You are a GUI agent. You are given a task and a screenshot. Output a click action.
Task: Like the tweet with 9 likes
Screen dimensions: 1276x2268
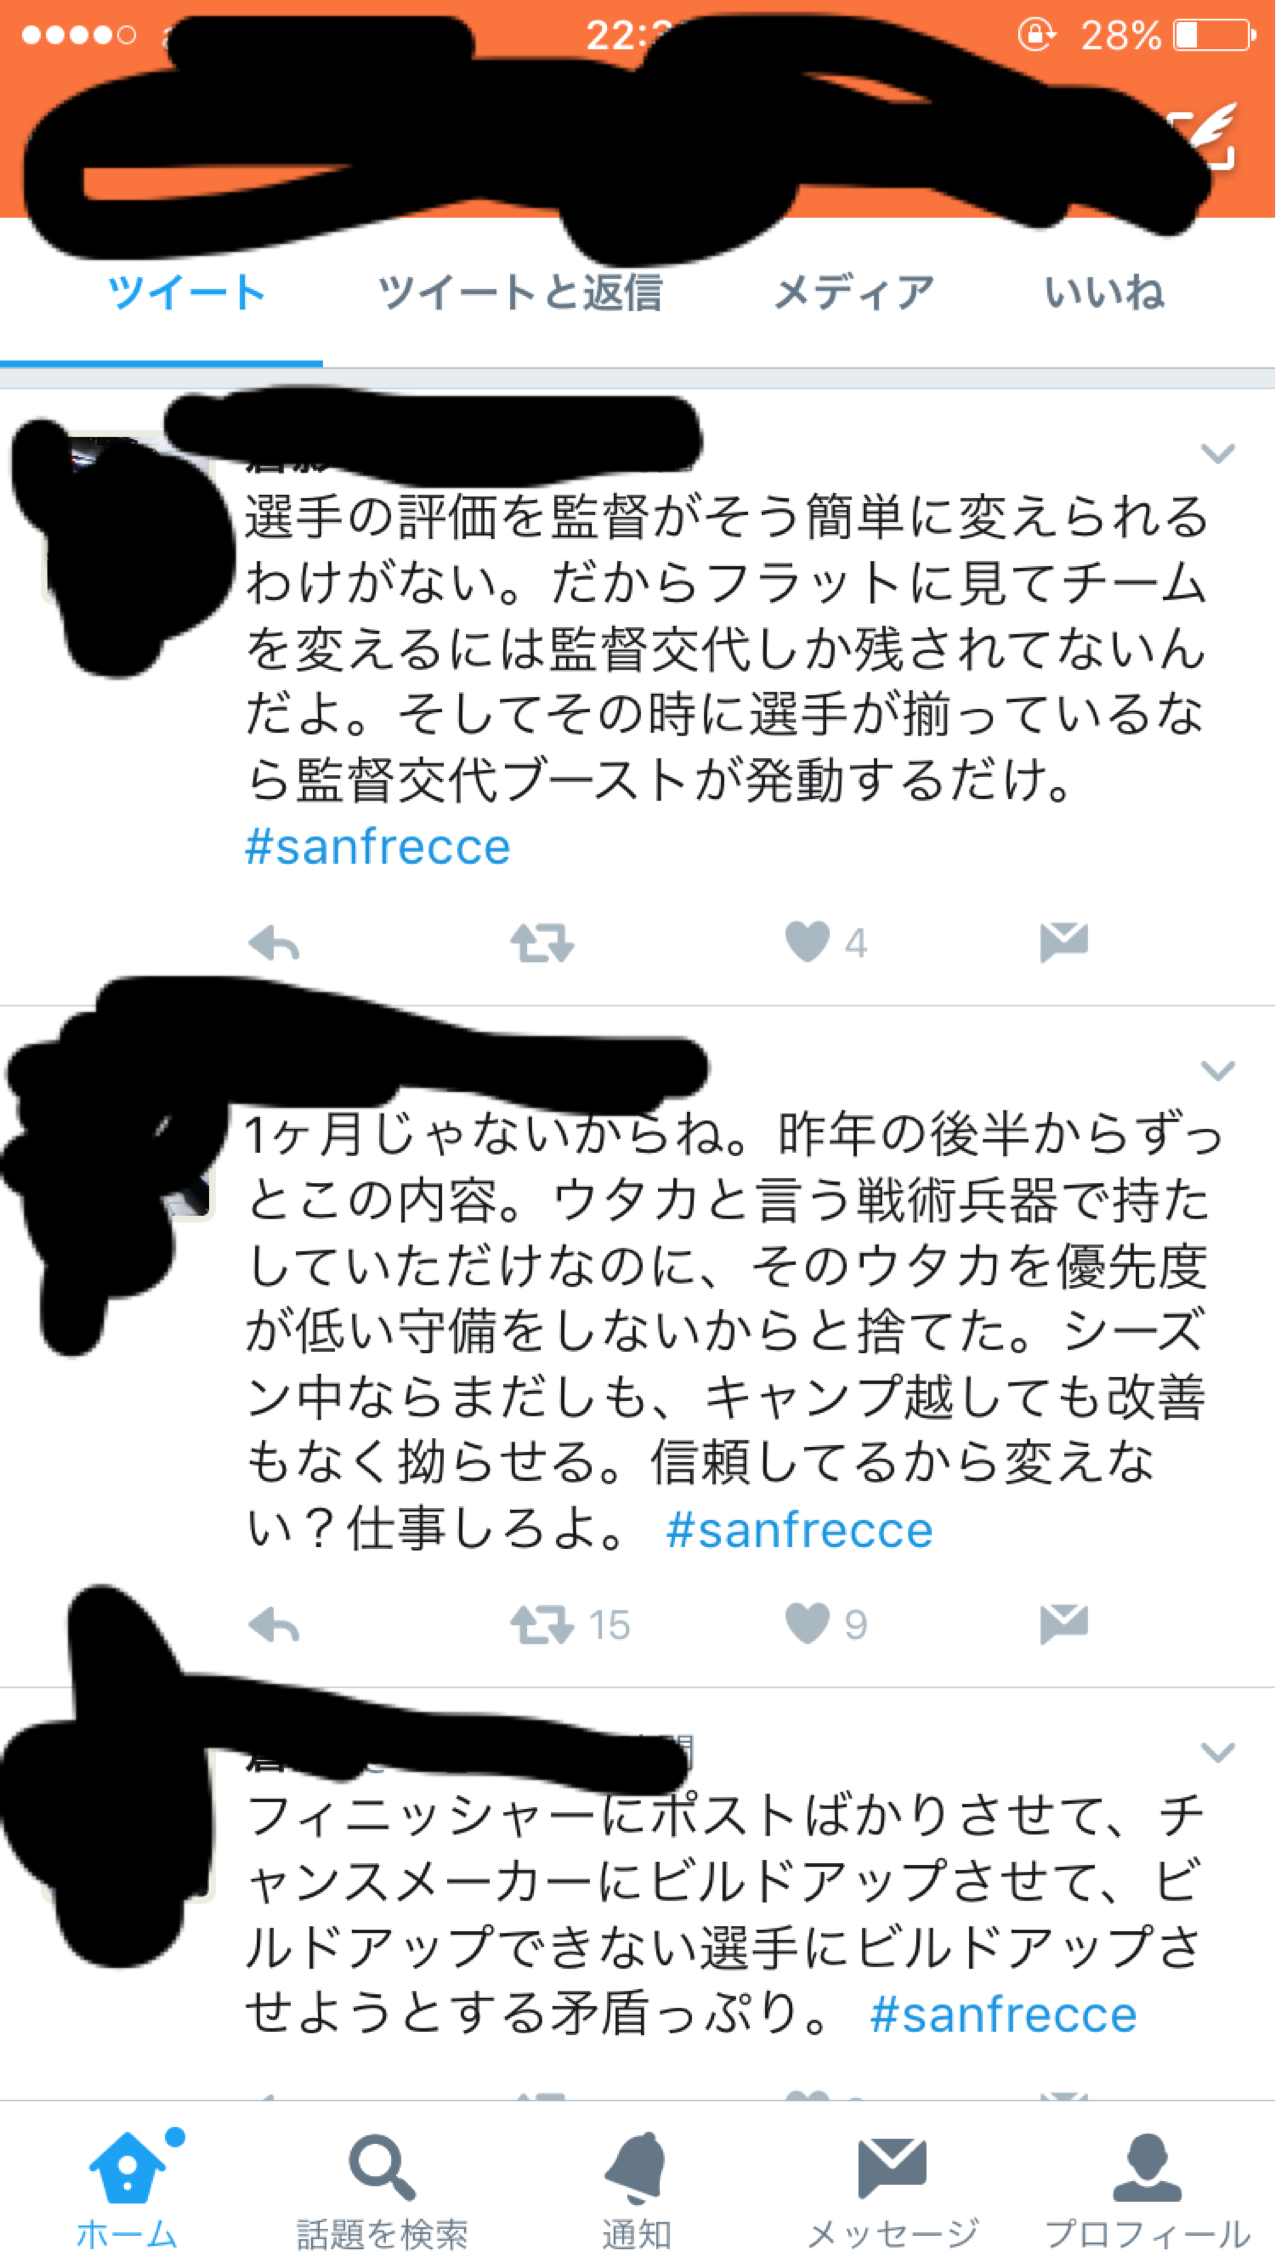(x=807, y=1624)
